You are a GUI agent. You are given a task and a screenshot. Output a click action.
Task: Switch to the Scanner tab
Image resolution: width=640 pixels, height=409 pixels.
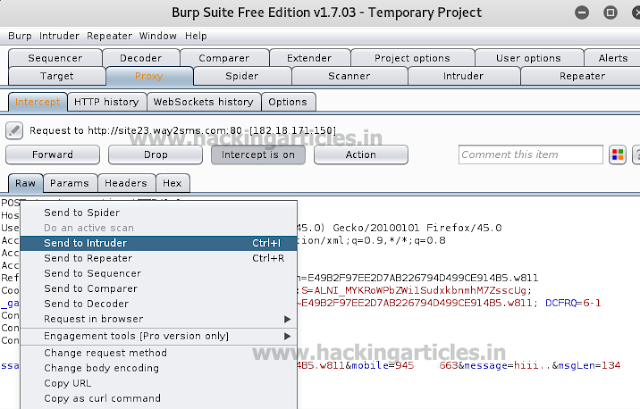(x=349, y=76)
